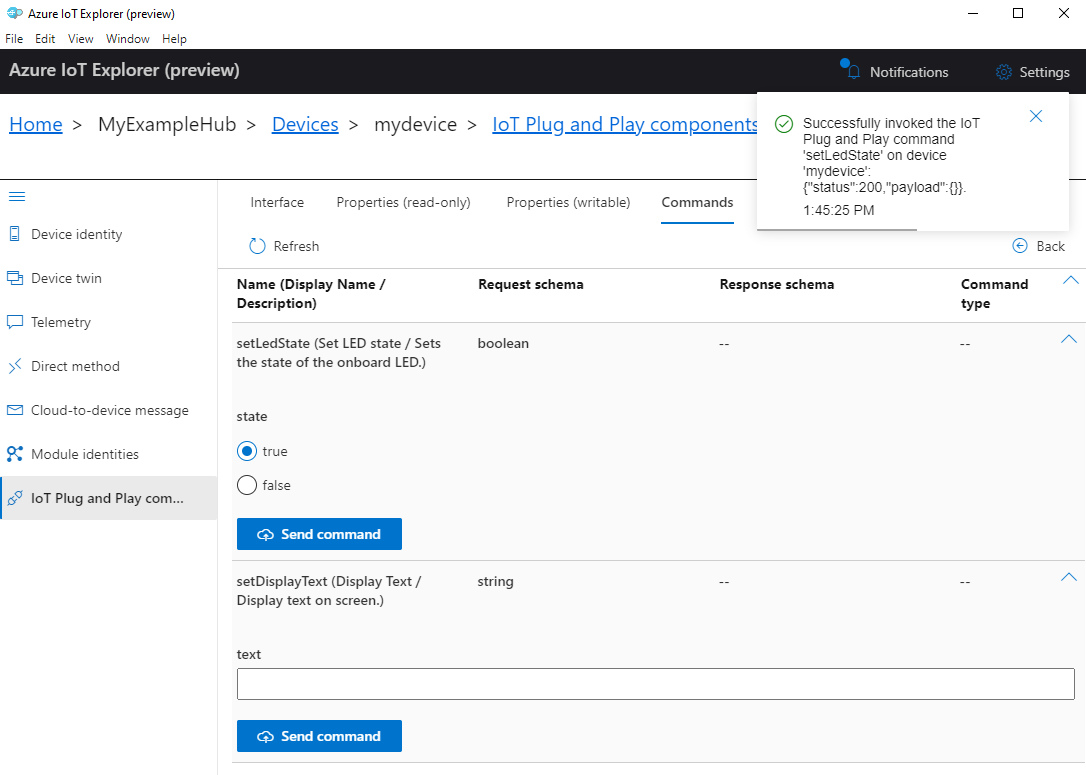This screenshot has width=1086, height=775.
Task: Collapse the setLedState command details
Action: click(1068, 340)
